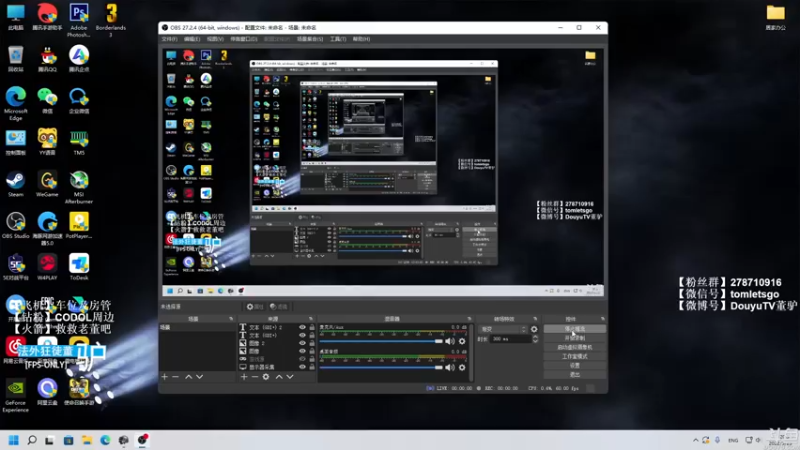This screenshot has width=800, height=450.
Task: Open W4PLAY desktop shortcut
Action: point(47,267)
